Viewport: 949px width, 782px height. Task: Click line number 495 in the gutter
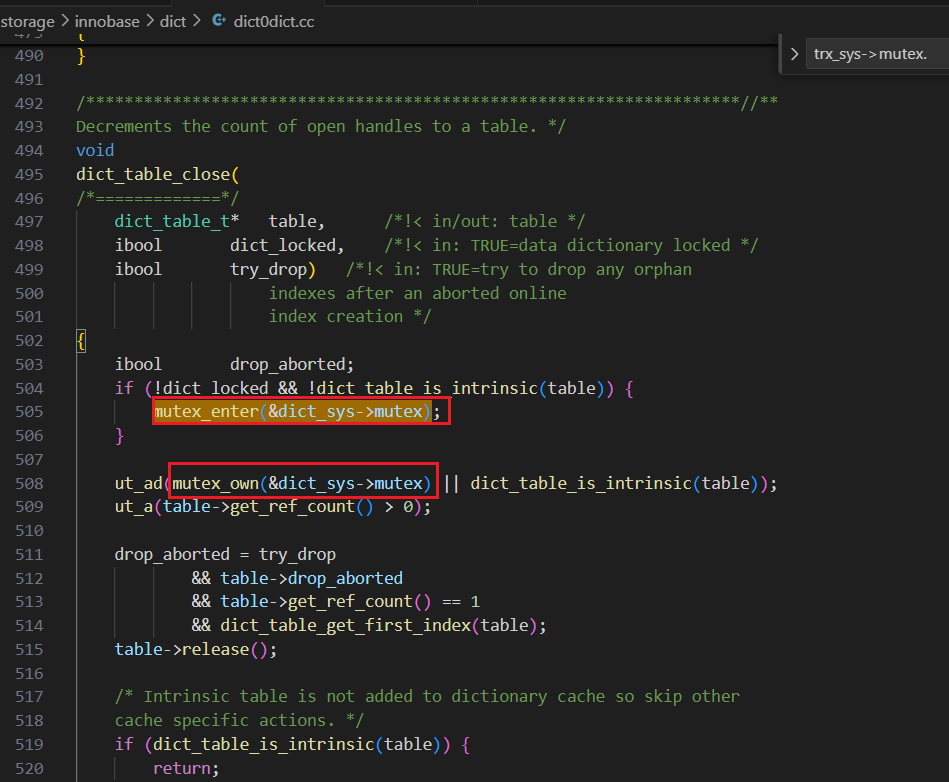tap(29, 174)
